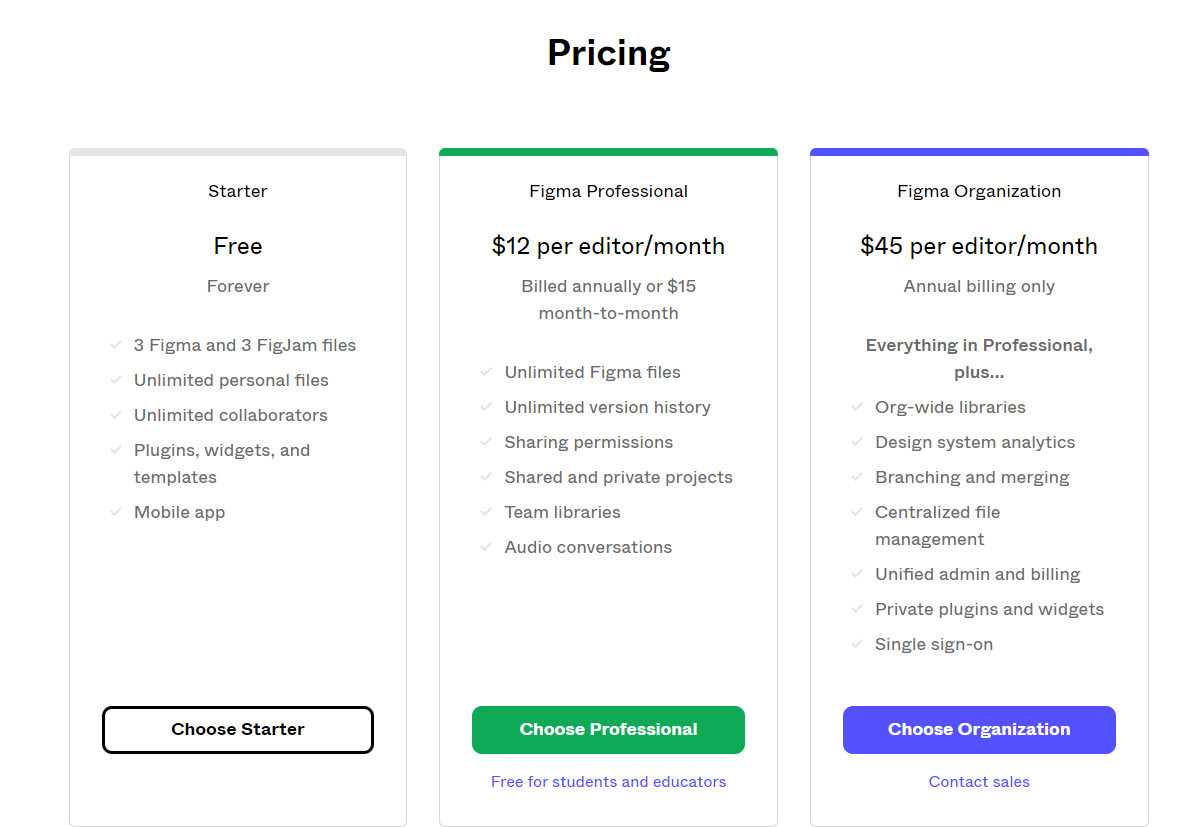Viewport: 1204px width, 827px height.
Task: Select the Figma Organization plan title
Action: [979, 191]
